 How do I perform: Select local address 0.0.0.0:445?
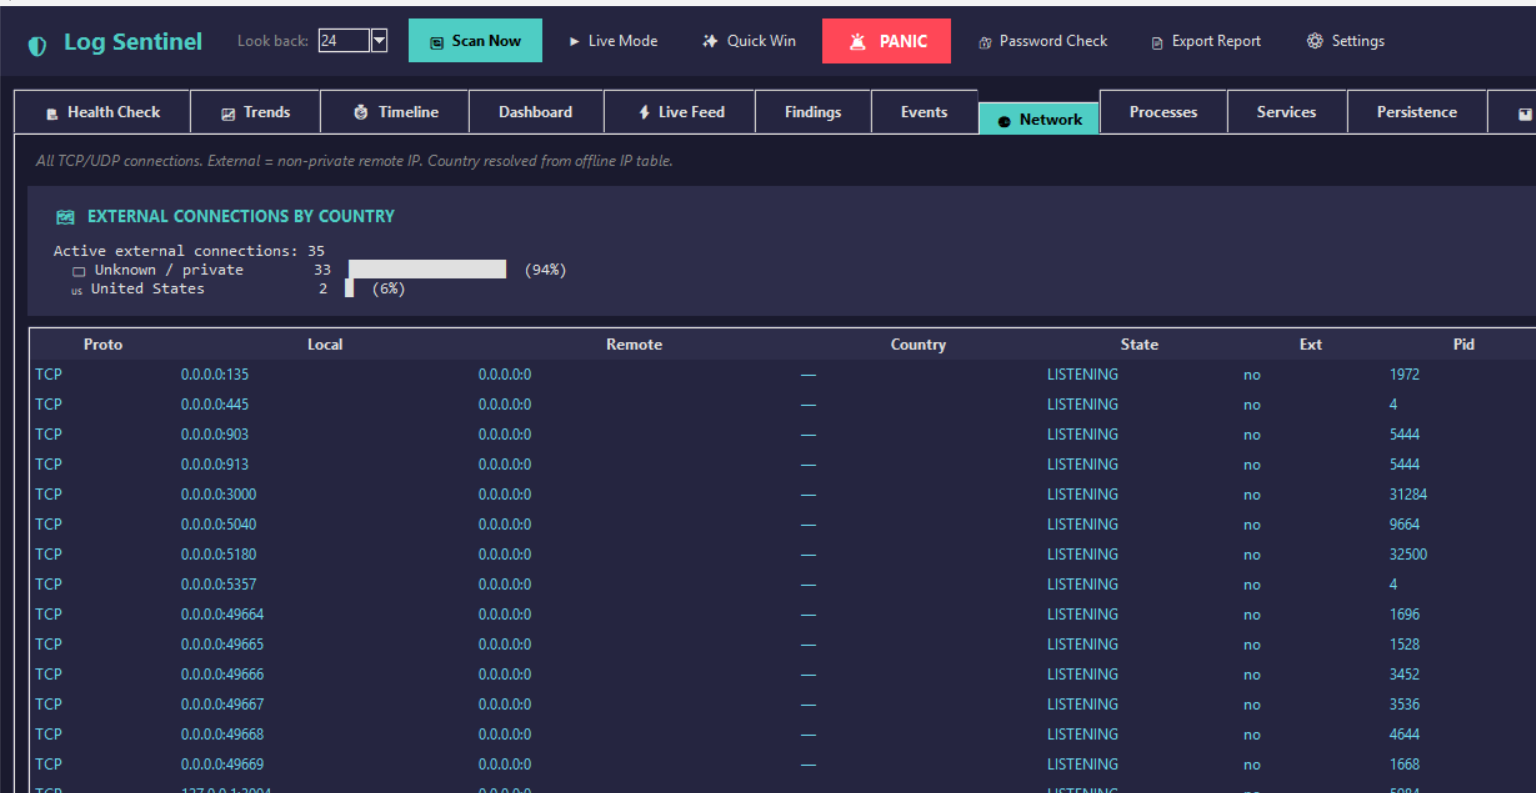(215, 404)
